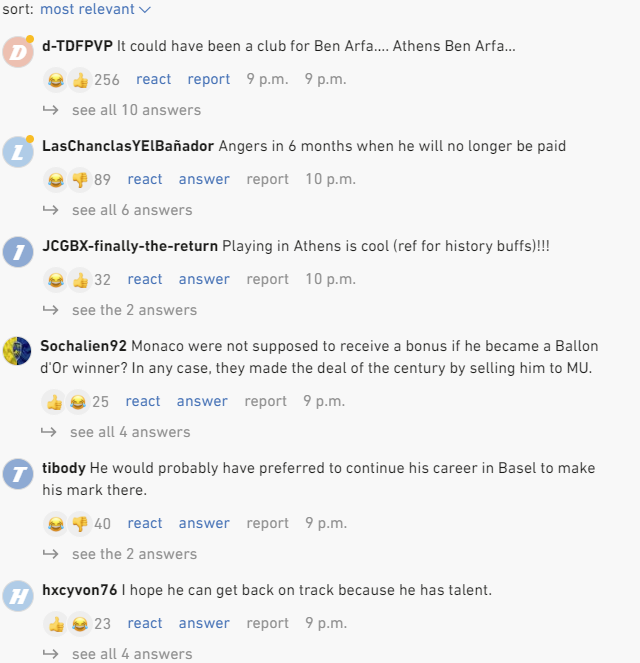Screen dimensions: 640x663
Task: Answer the LasChanclasYElBañador comment
Action: pyautogui.click(x=204, y=179)
